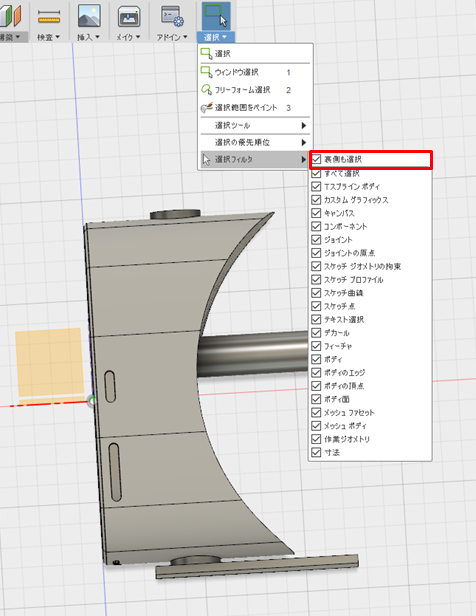Screen dimensions: 476x616
Task: Click the 検査 (Inspect) ruler icon
Action: coord(49,16)
